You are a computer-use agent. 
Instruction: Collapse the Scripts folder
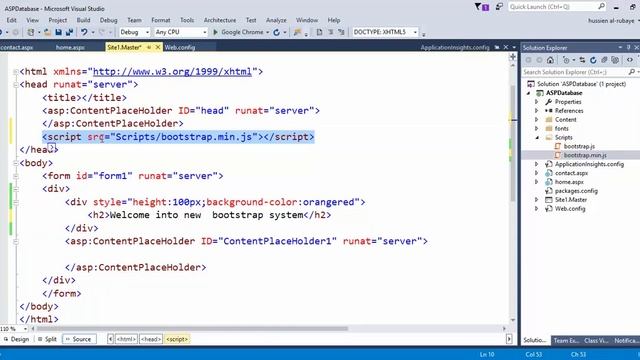point(537,138)
